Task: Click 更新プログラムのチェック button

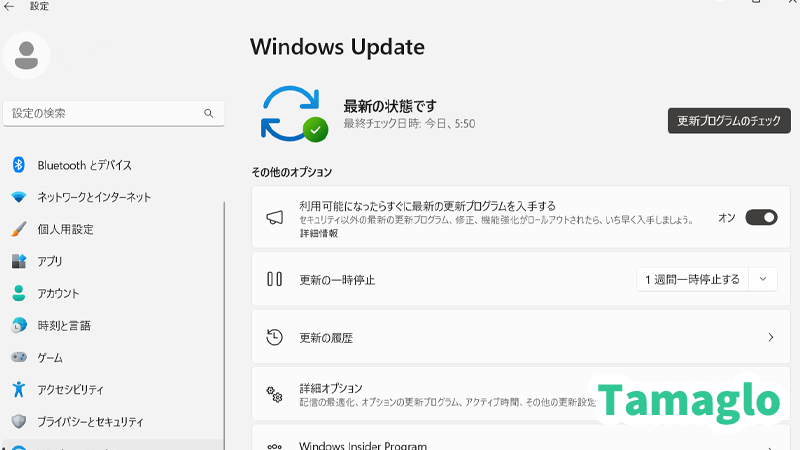Action: click(x=729, y=121)
